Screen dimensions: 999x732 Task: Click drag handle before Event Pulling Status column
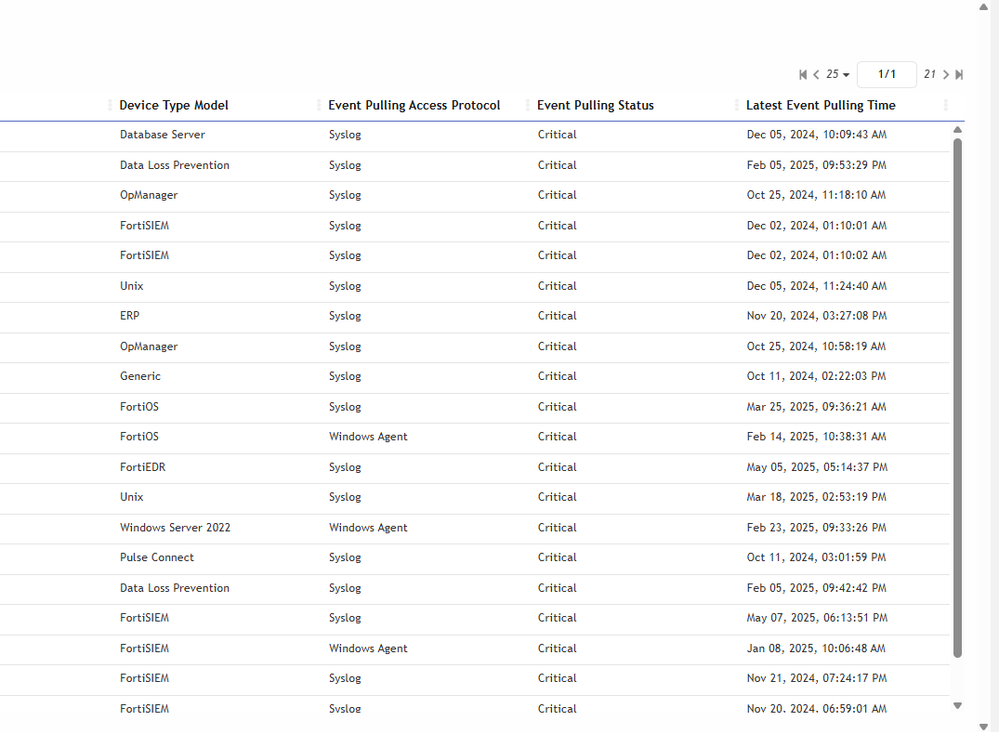(528, 106)
